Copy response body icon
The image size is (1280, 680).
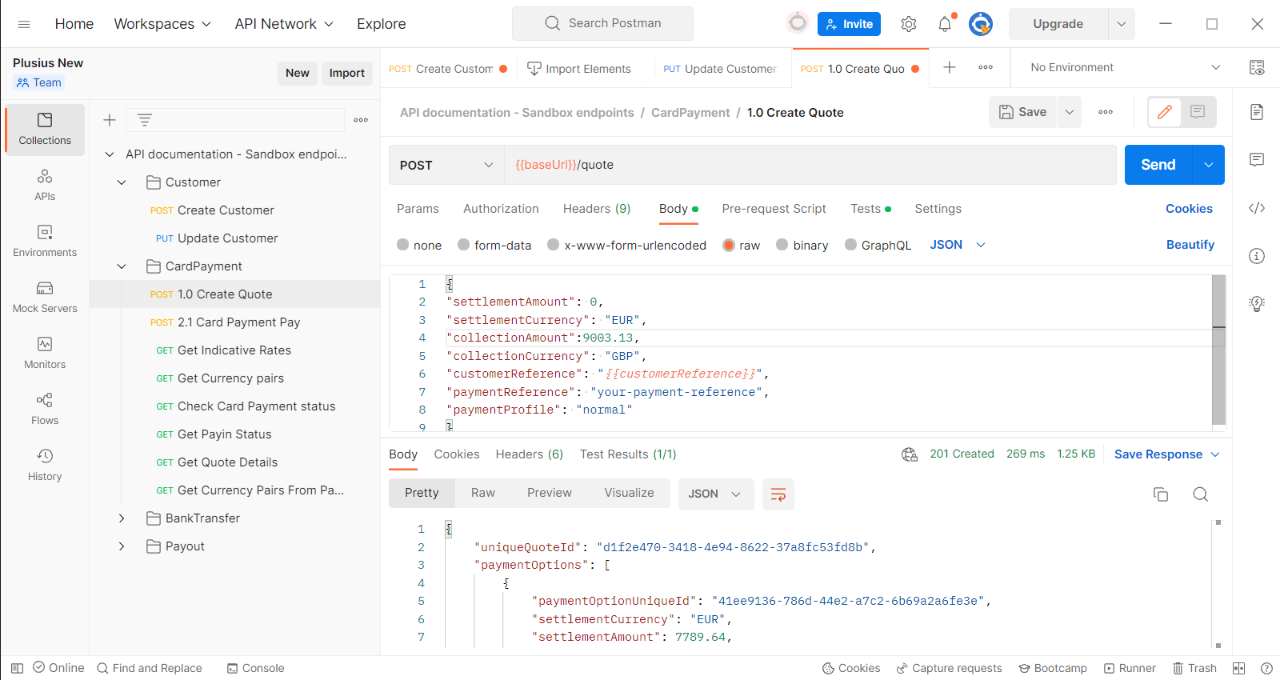click(x=1161, y=494)
